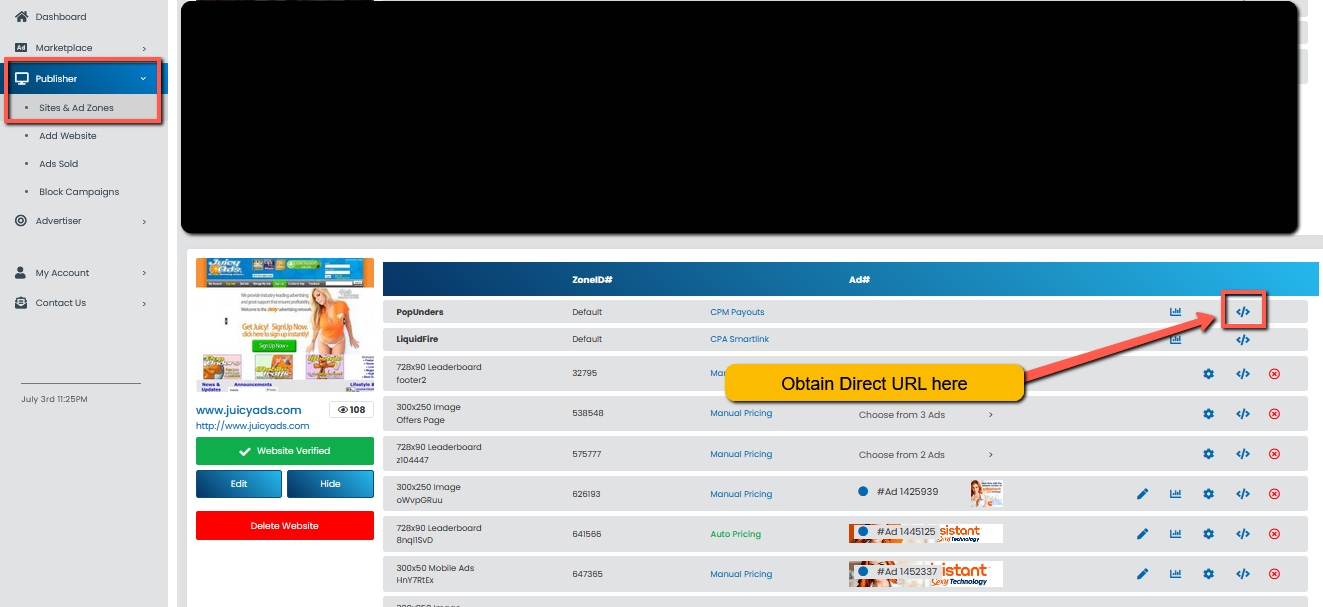Image resolution: width=1323 pixels, height=607 pixels.
Task: Get ad code for zone 538548
Action: pos(1243,414)
